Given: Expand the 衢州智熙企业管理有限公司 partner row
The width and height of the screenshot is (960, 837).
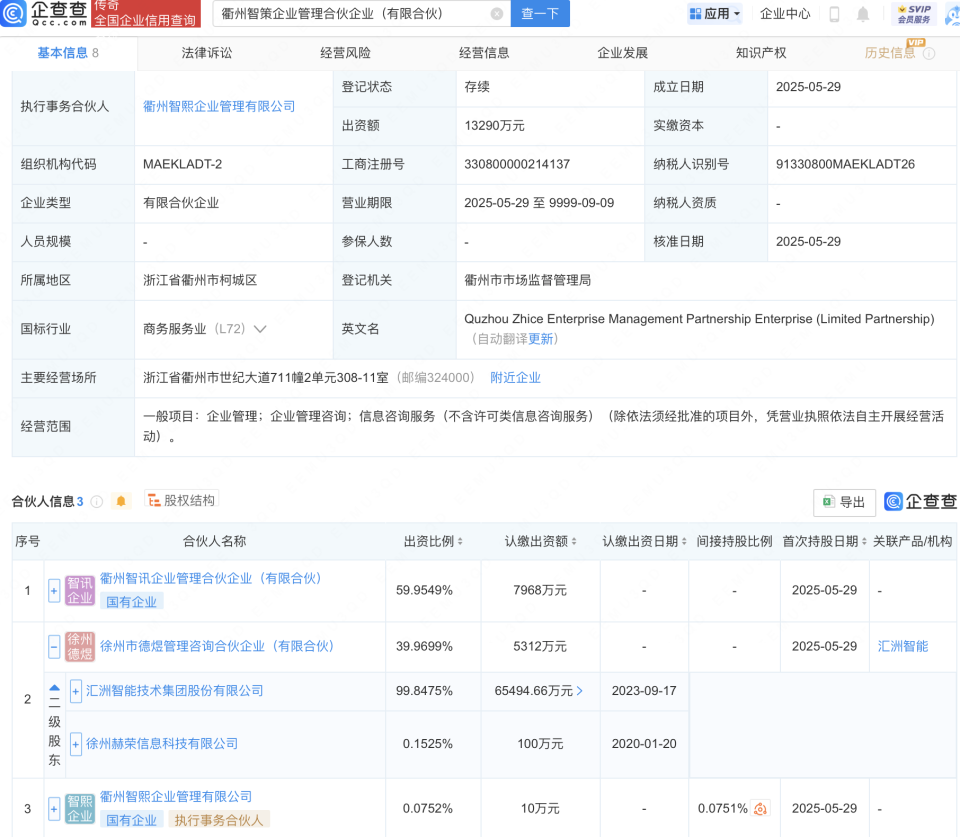Looking at the screenshot, I should point(54,809).
